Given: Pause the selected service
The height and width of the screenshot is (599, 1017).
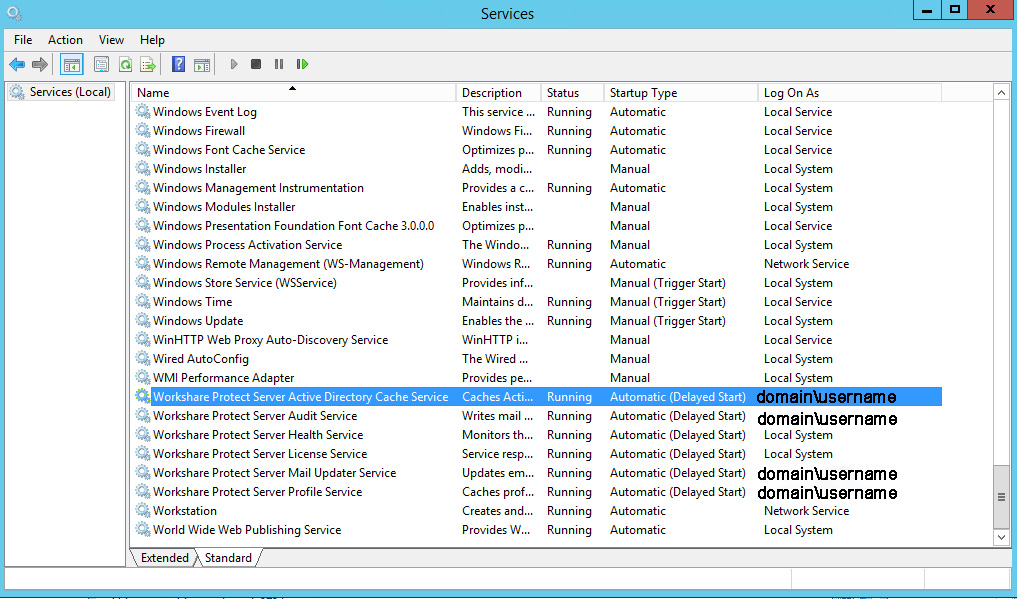Looking at the screenshot, I should 279,64.
